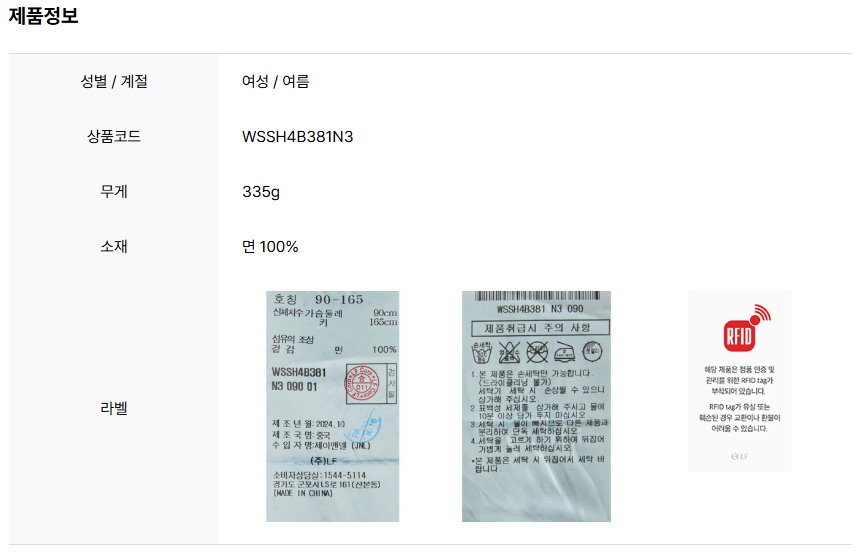Image resolution: width=862 pixels, height=552 pixels.
Task: Select the product code WSSH4B381N3 text
Action: [x=297, y=136]
